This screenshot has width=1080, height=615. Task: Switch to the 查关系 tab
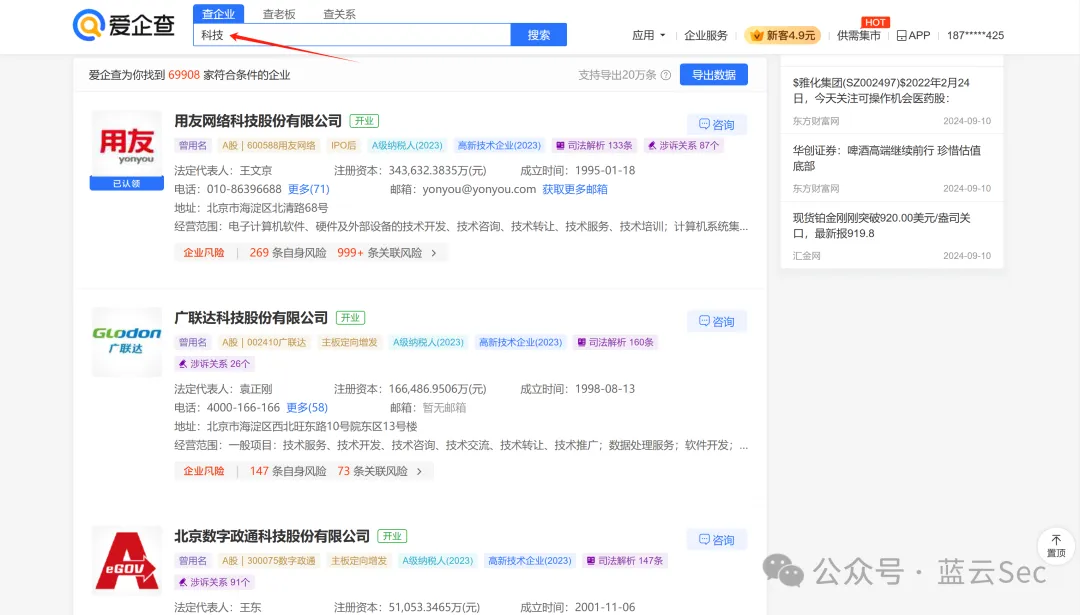tap(340, 14)
